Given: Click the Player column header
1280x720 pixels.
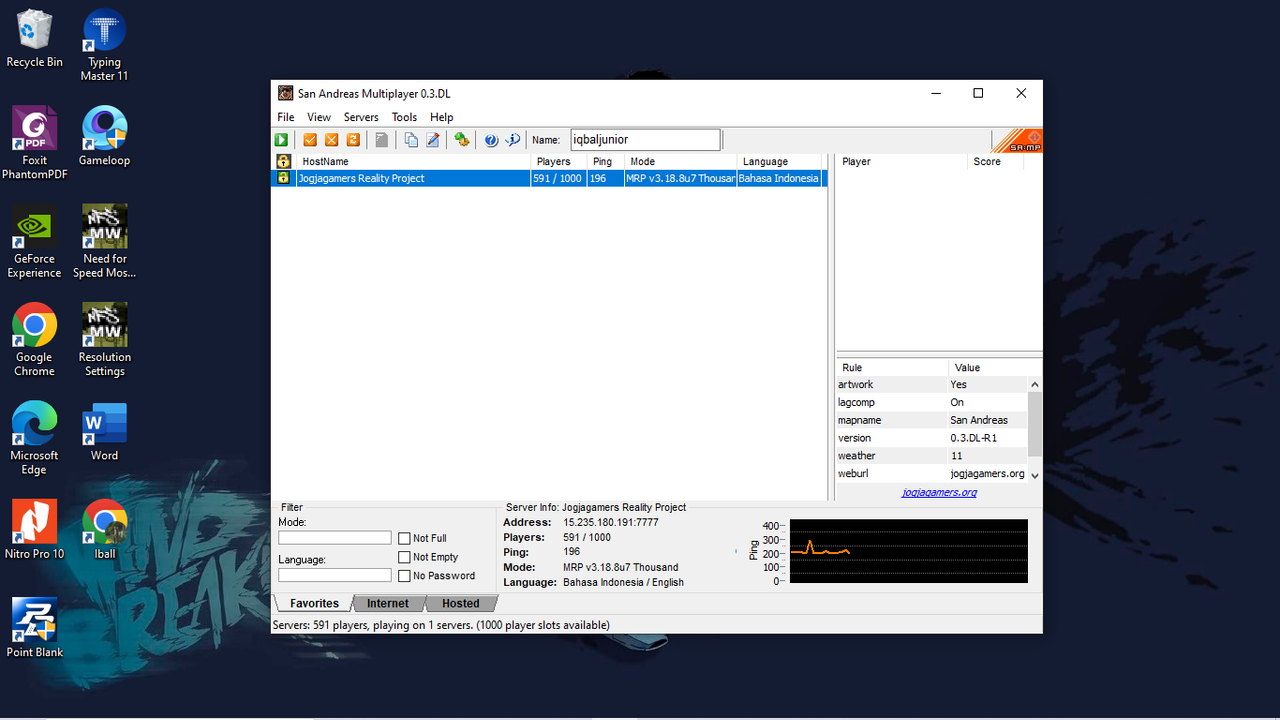Looking at the screenshot, I should click(x=901, y=161).
